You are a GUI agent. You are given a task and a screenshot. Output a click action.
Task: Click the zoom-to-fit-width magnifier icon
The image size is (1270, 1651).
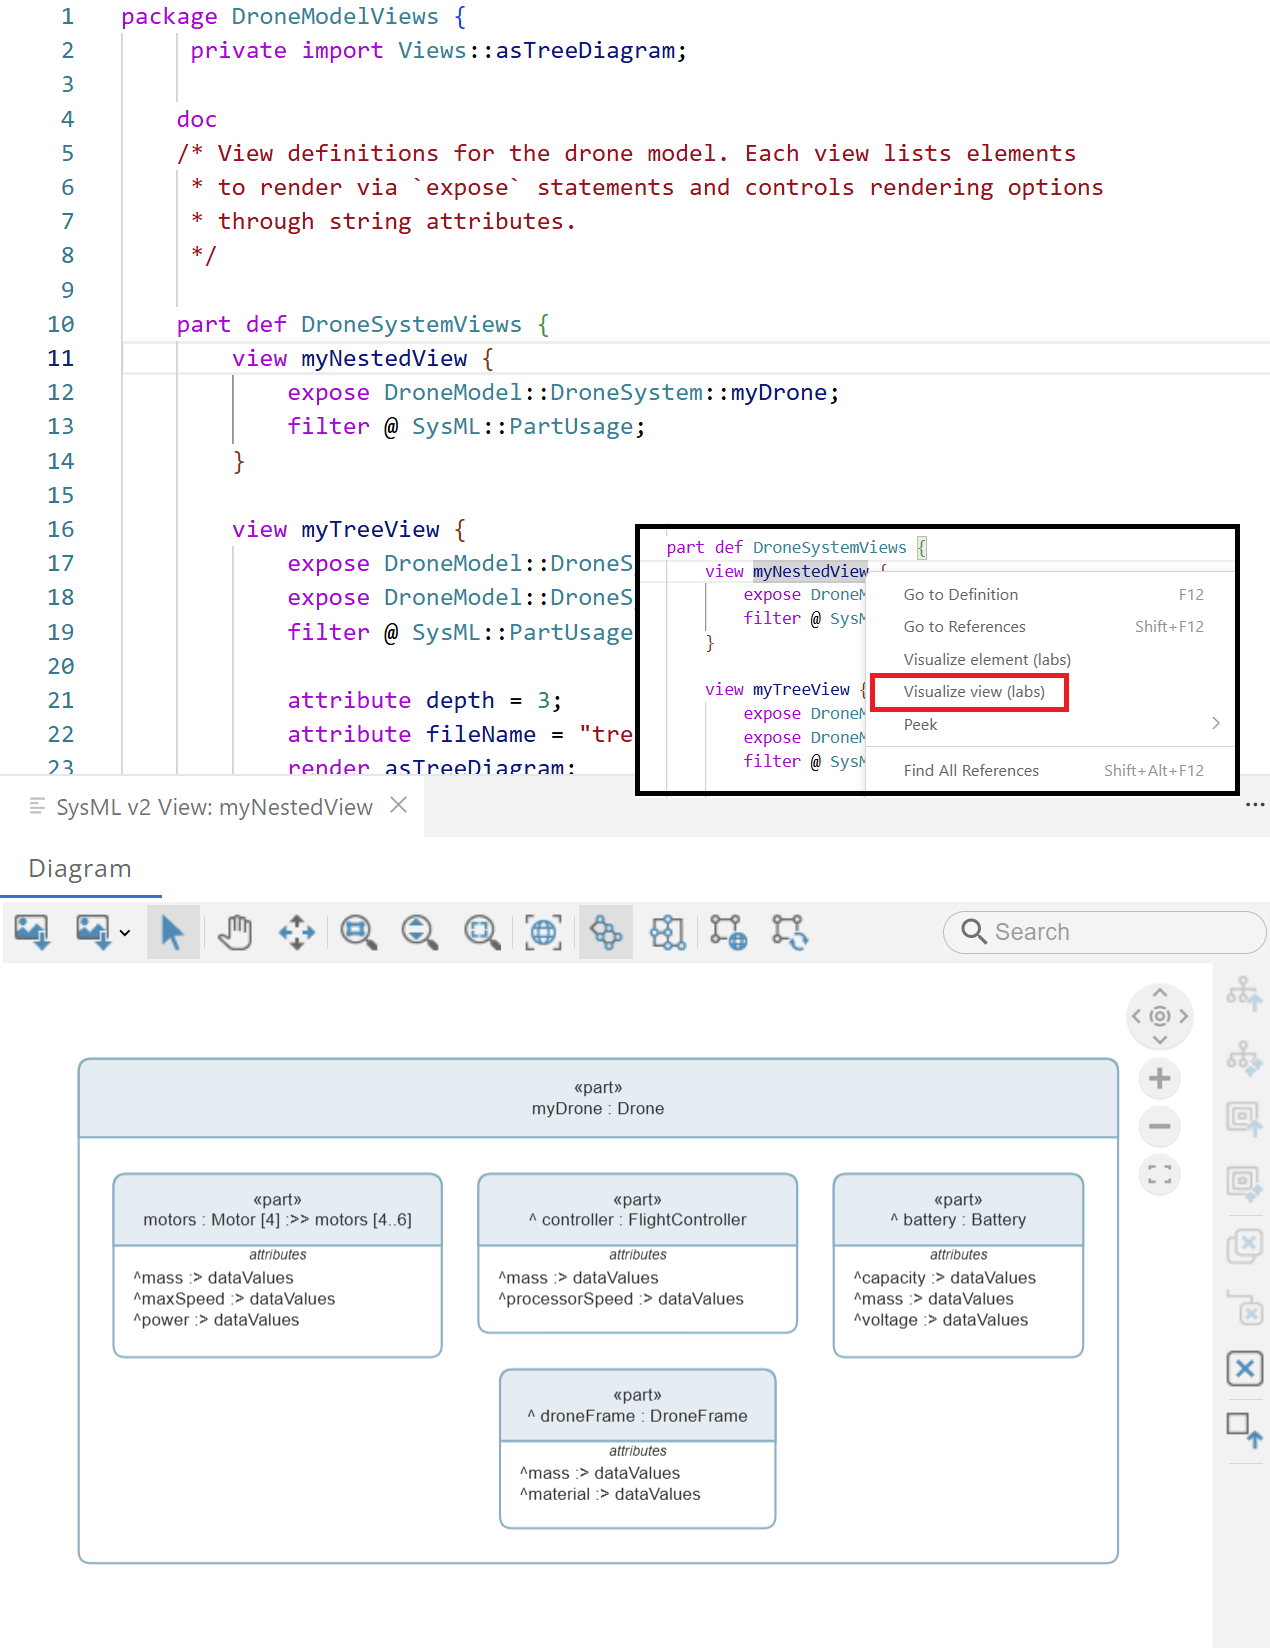[x=358, y=932]
